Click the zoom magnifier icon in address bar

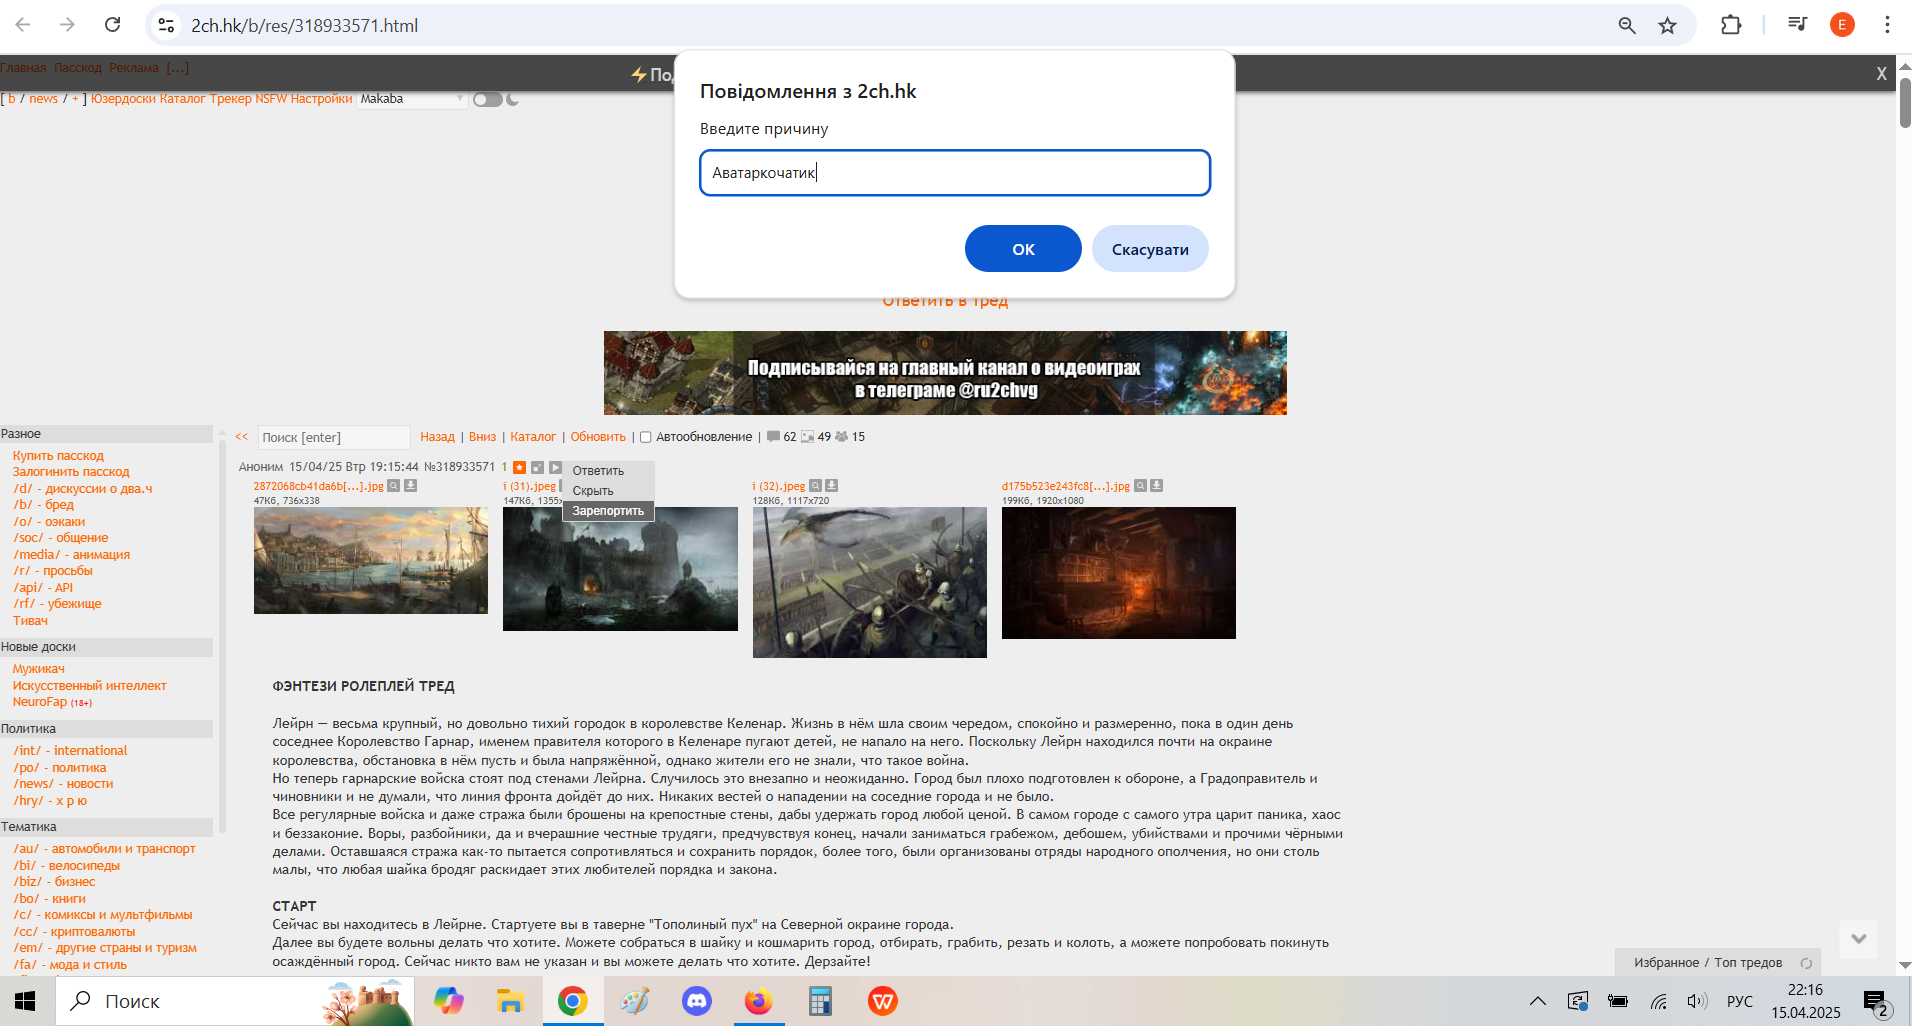[1627, 25]
